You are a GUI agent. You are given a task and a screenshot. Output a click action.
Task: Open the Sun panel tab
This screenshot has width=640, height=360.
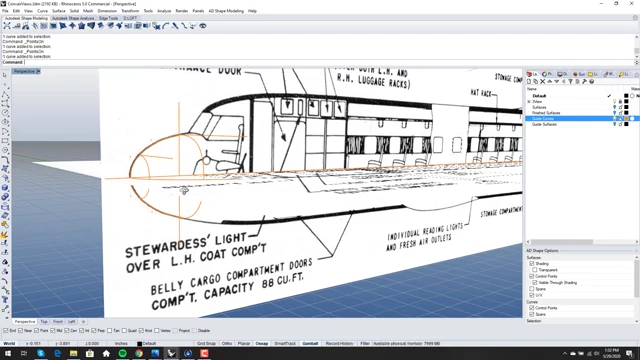point(579,74)
